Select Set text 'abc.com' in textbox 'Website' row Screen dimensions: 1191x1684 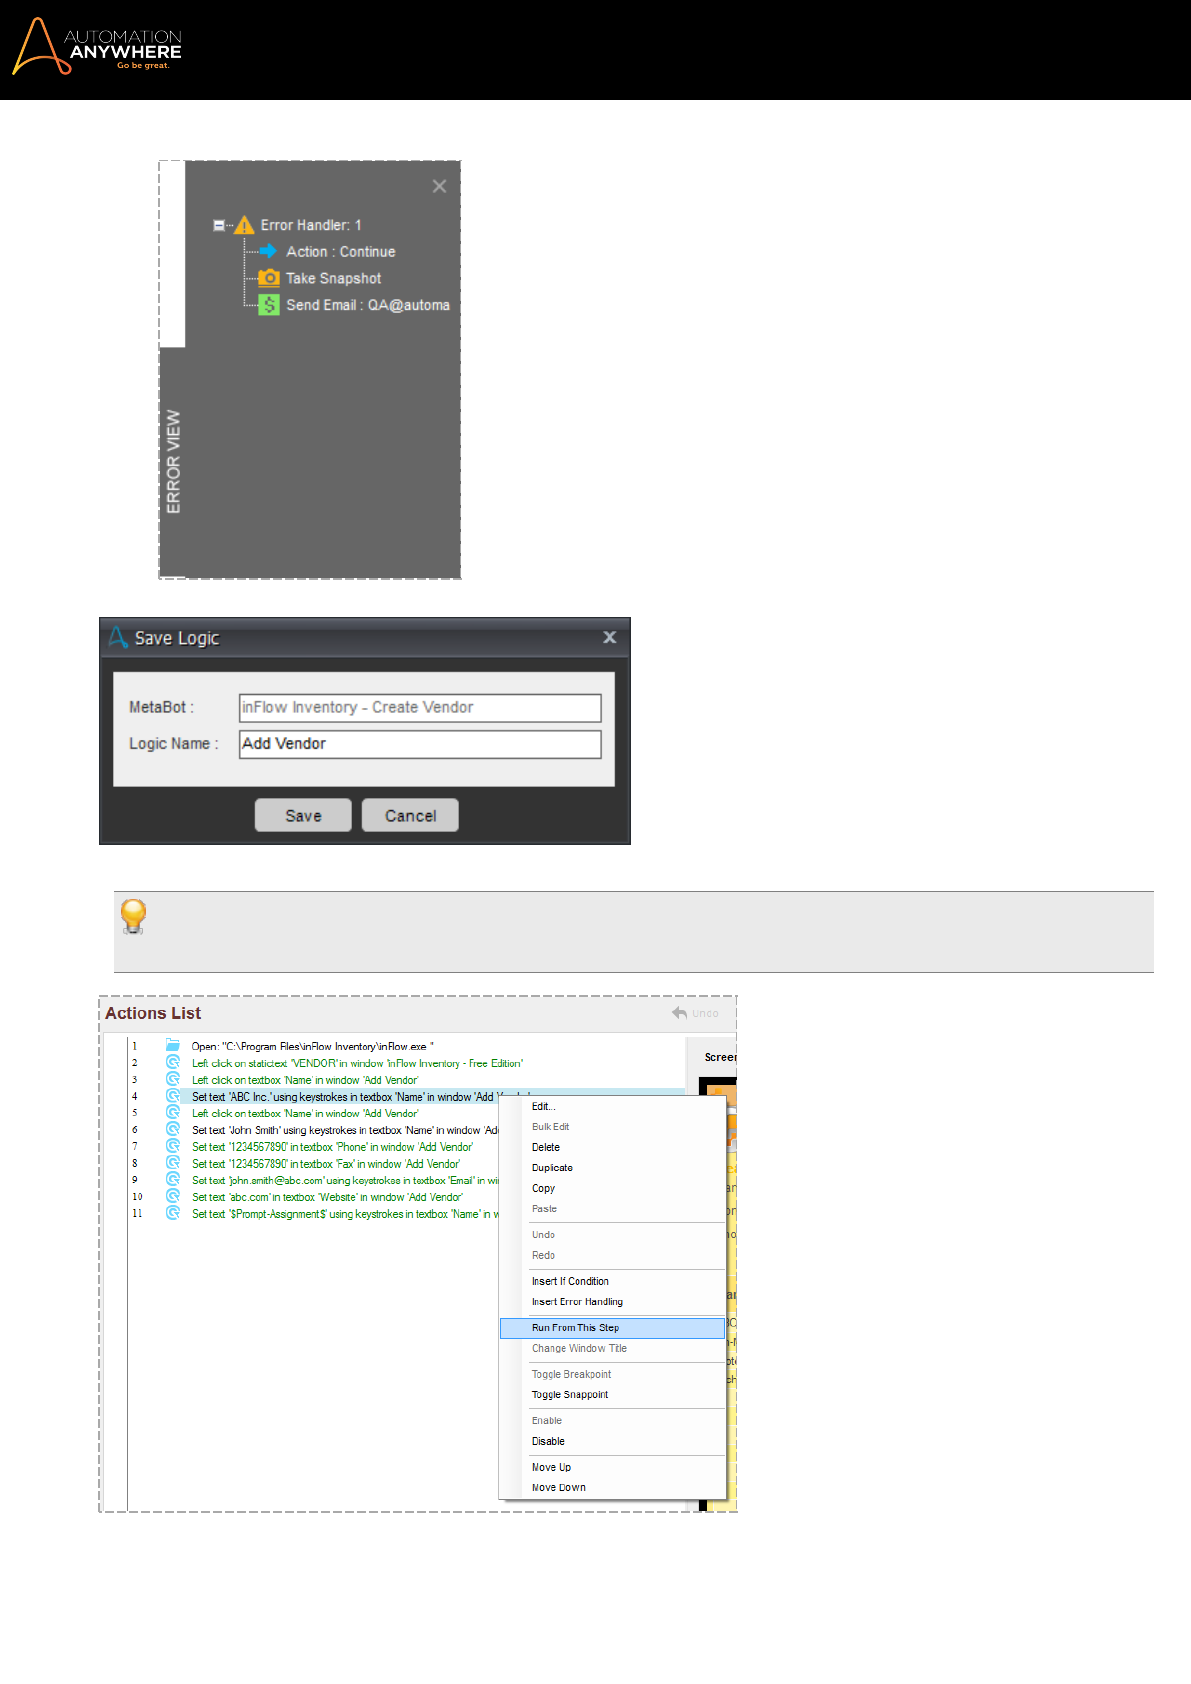pyautogui.click(x=327, y=1197)
